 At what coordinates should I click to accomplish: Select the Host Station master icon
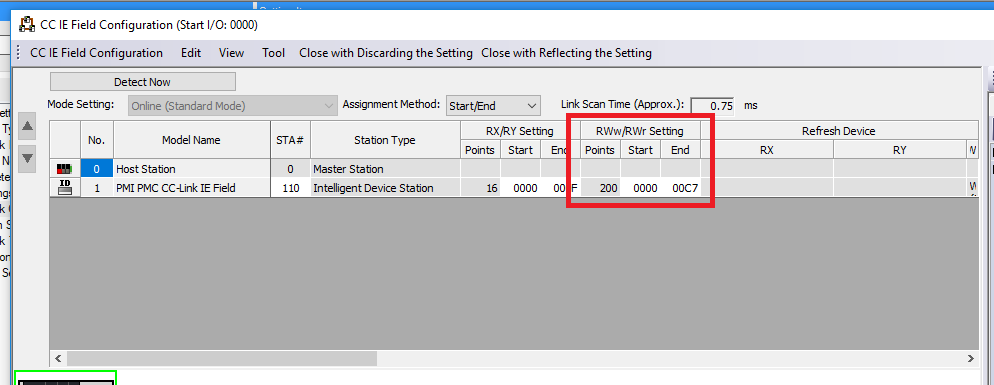point(65,169)
